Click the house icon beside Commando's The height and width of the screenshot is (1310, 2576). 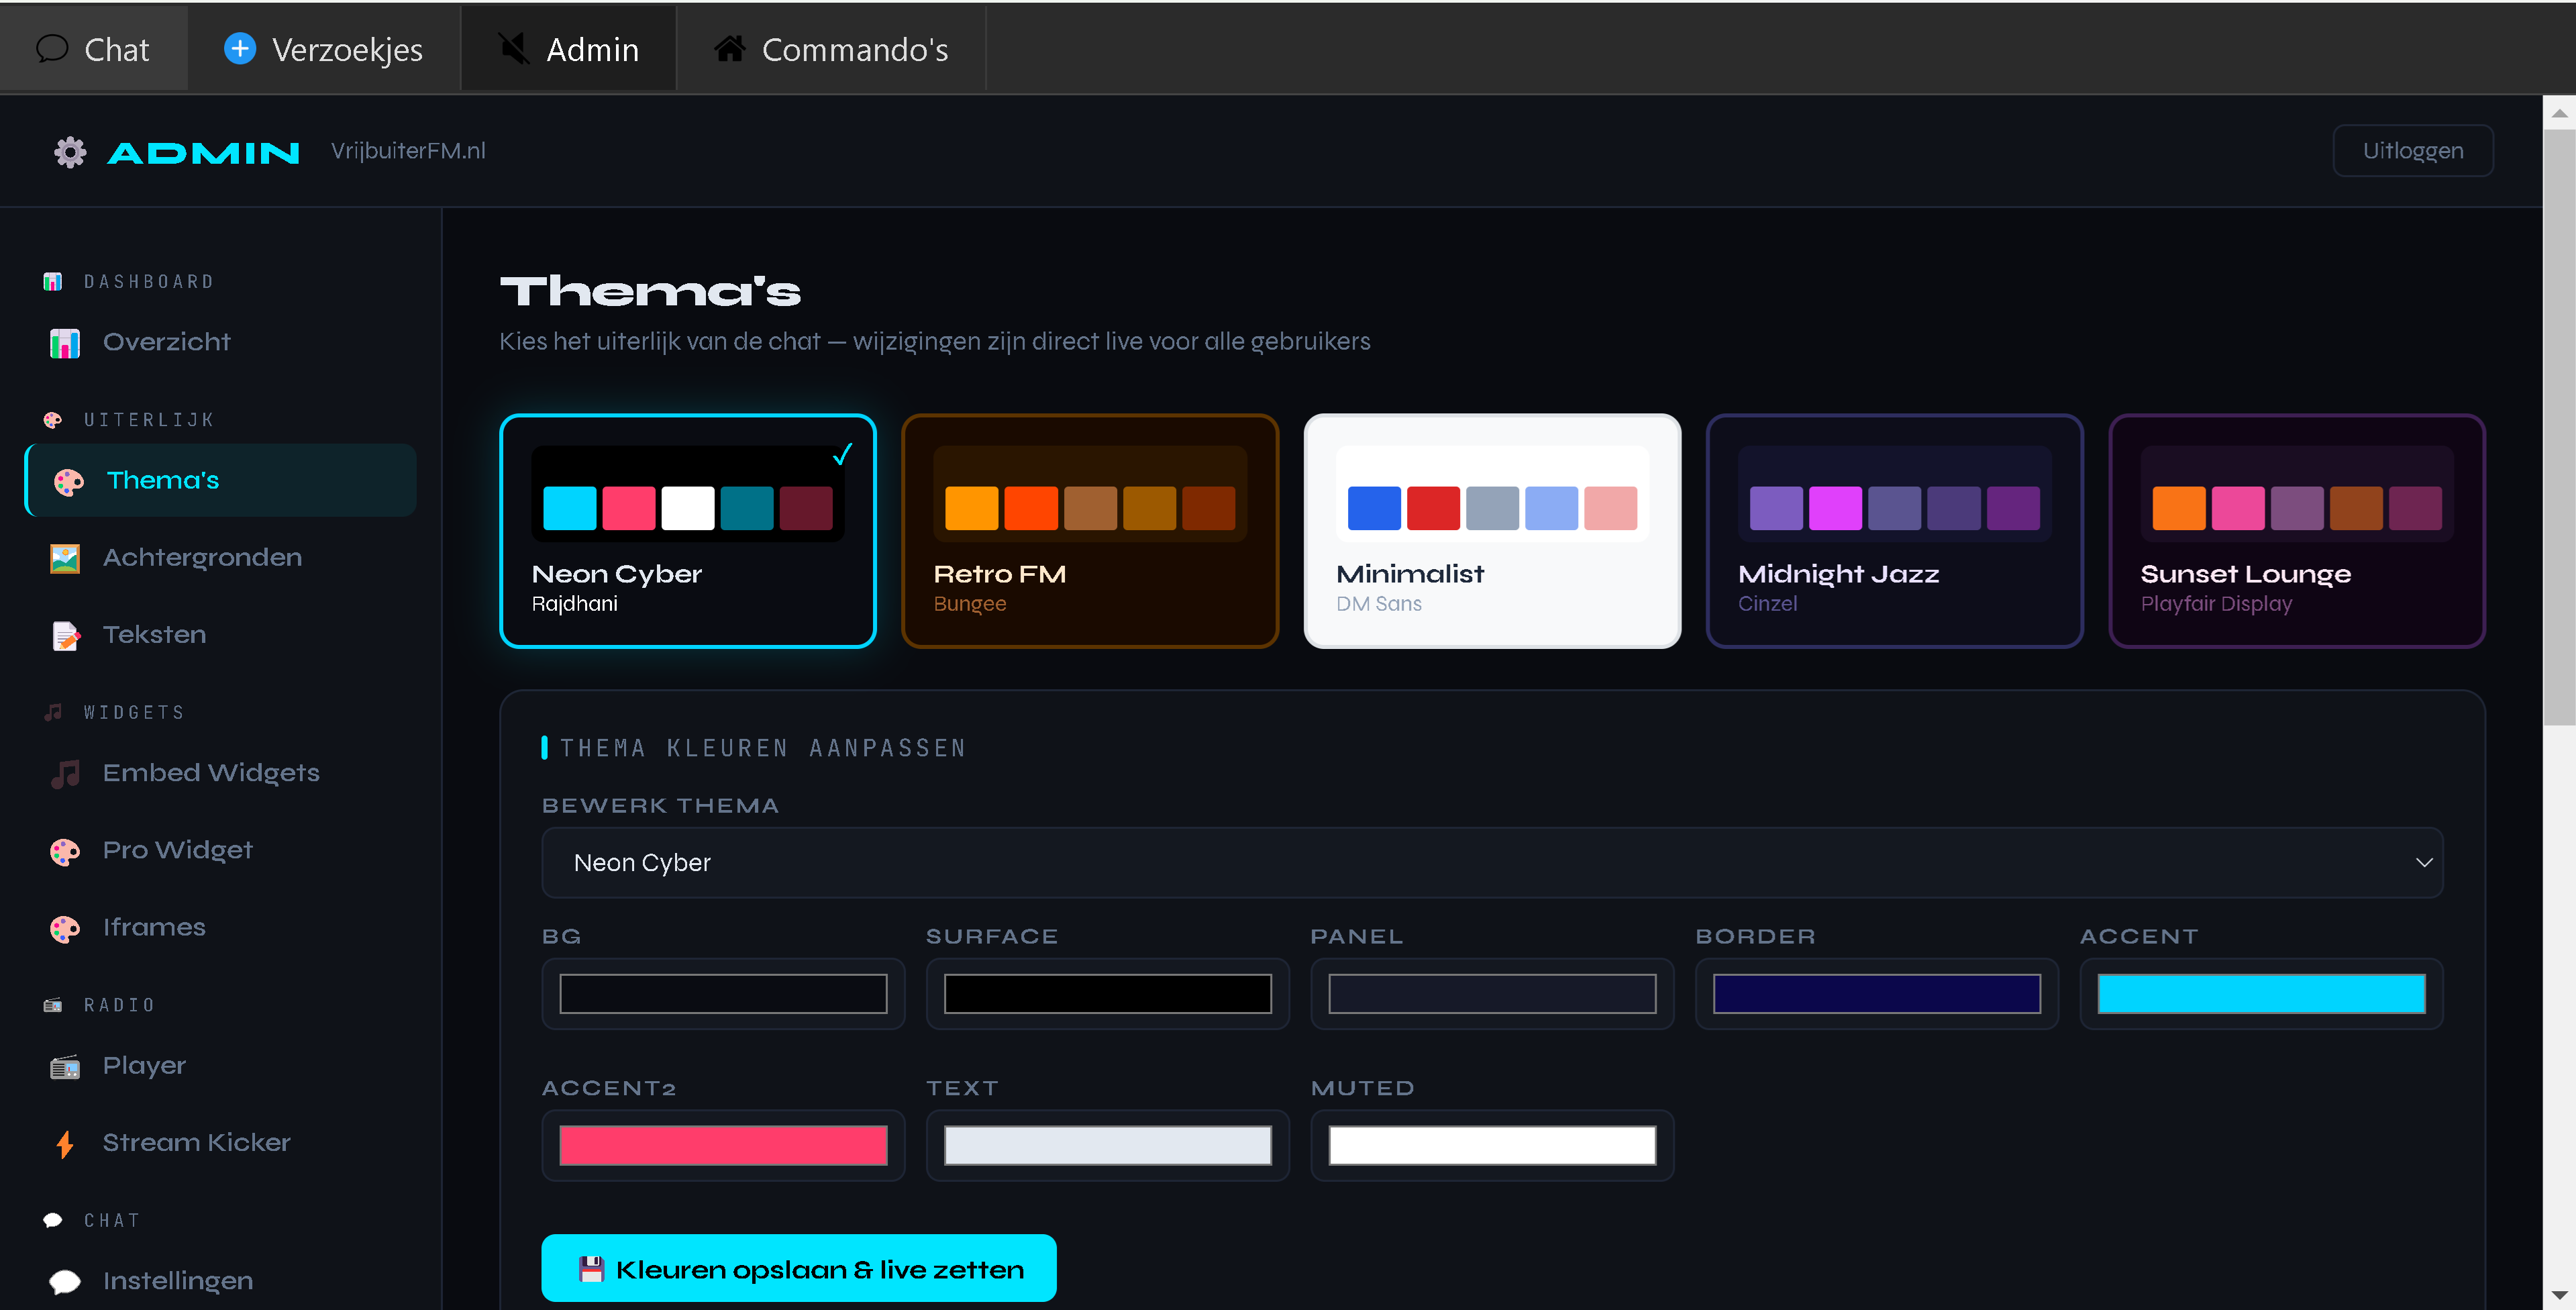tap(730, 48)
